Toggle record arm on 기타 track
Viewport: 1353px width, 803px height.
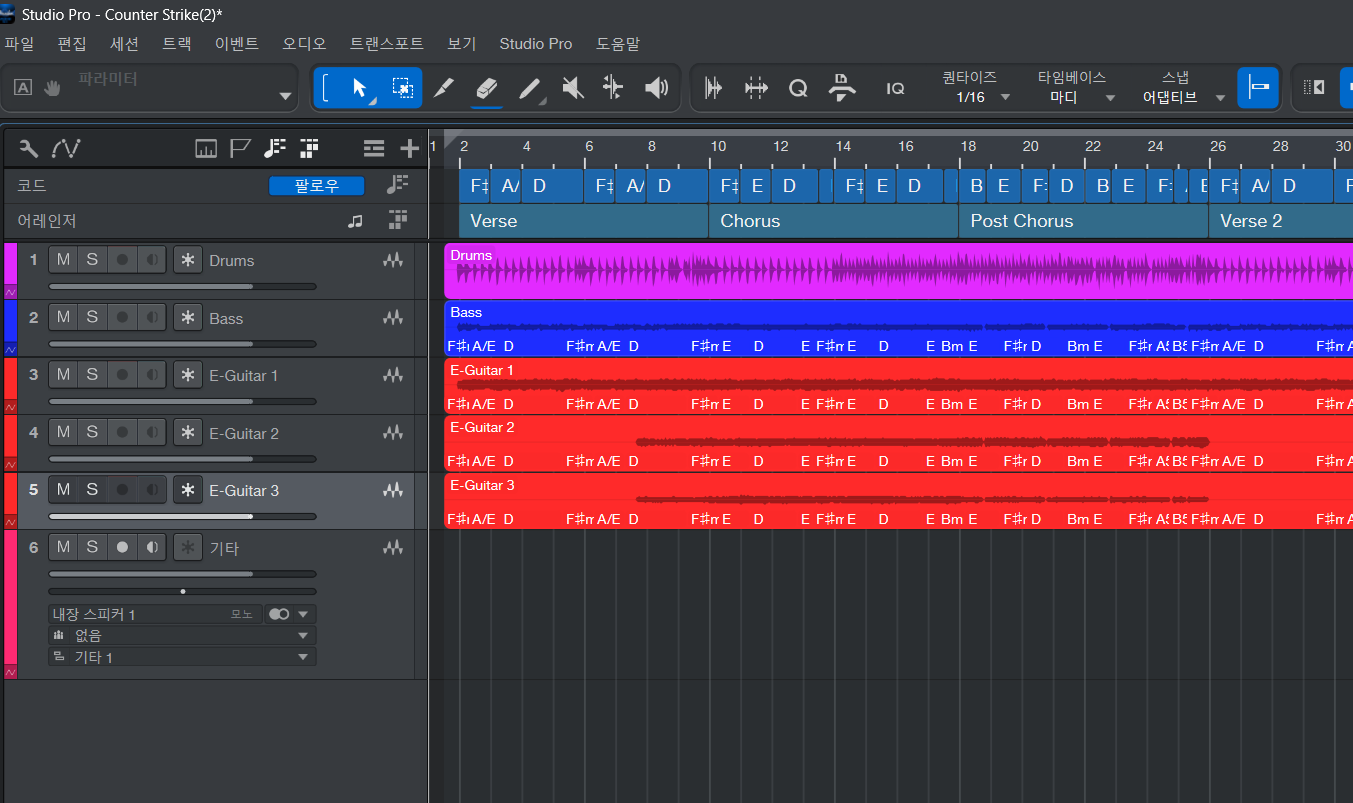click(122, 548)
